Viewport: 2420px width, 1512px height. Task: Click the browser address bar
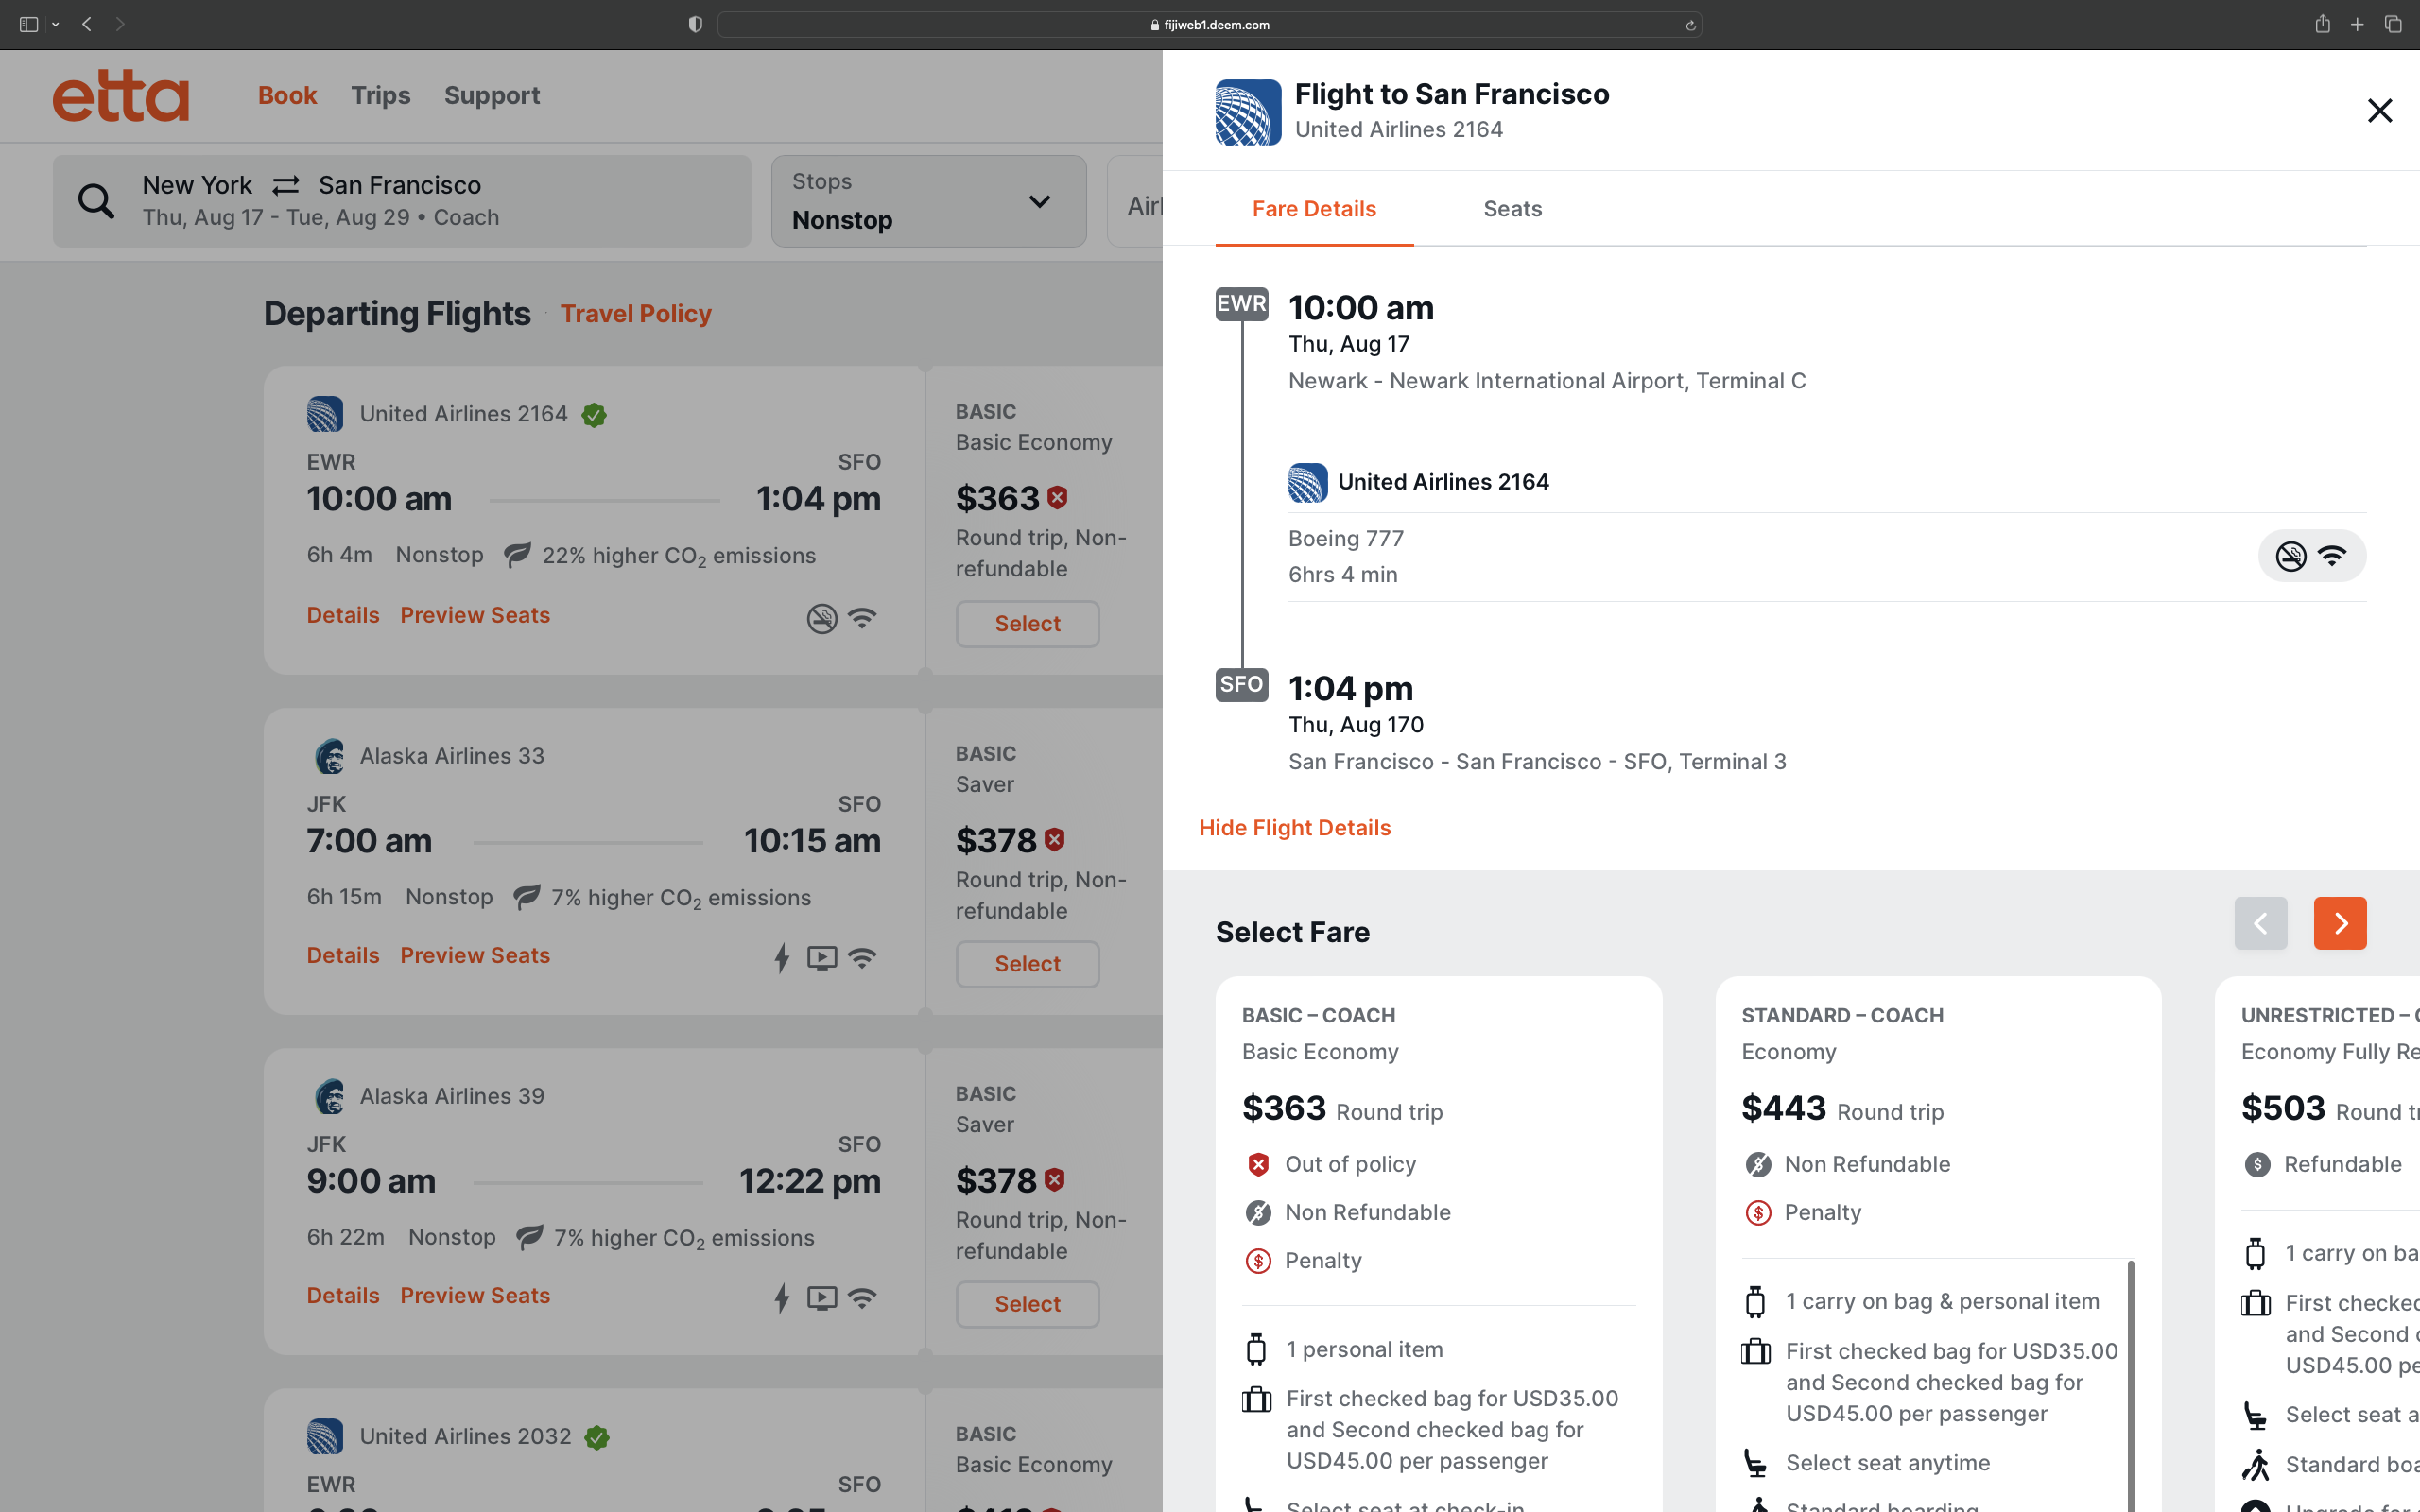(1209, 25)
